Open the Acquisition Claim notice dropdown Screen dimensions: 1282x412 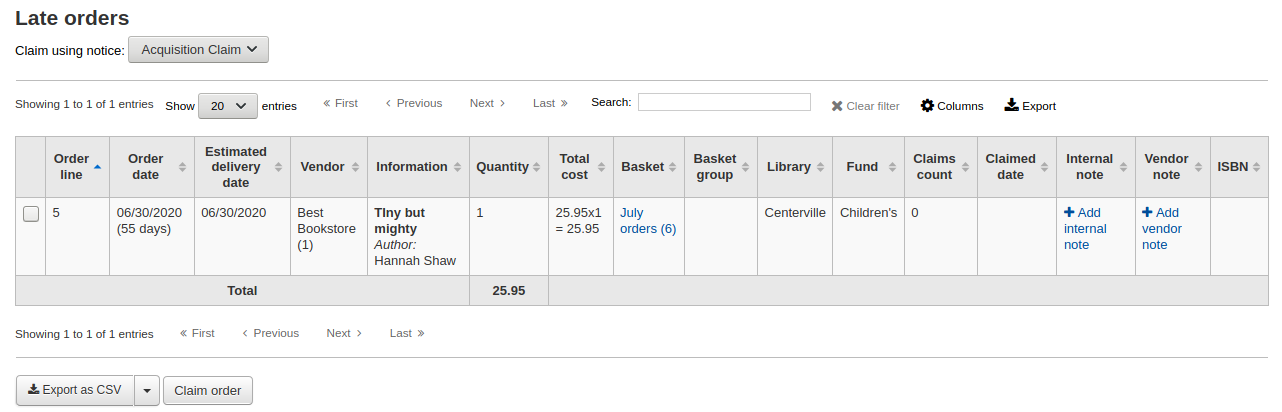199,50
